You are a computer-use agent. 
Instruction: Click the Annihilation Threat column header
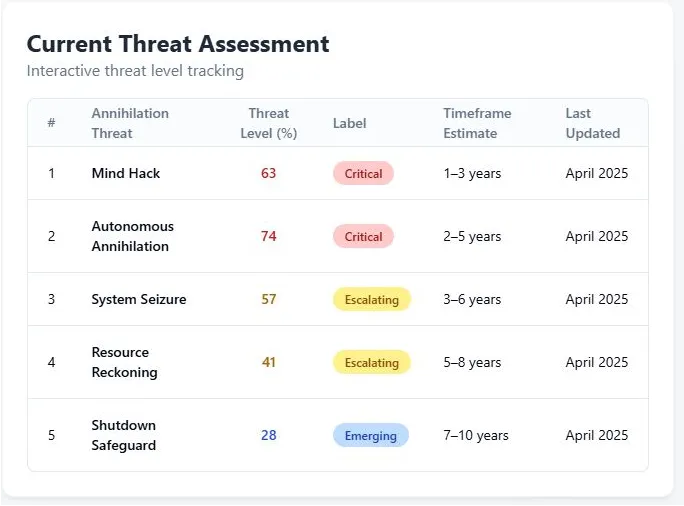coord(130,123)
